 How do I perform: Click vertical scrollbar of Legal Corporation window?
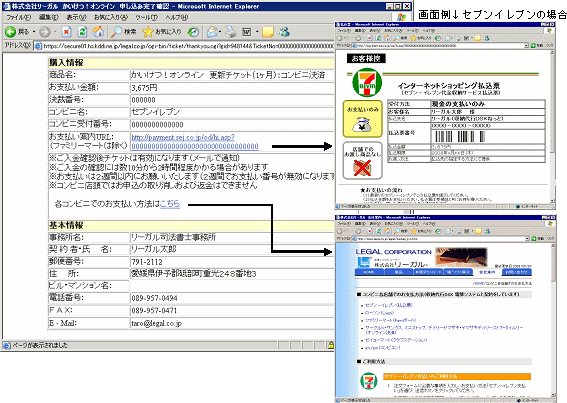(553, 320)
